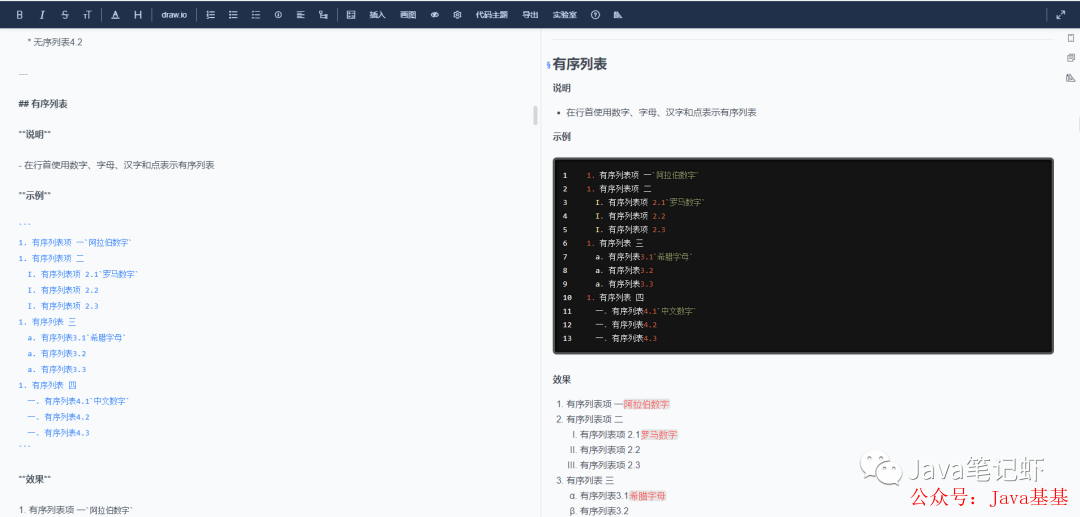The image size is (1080, 517).
Task: Insert an ordered list
Action: [x=211, y=14]
